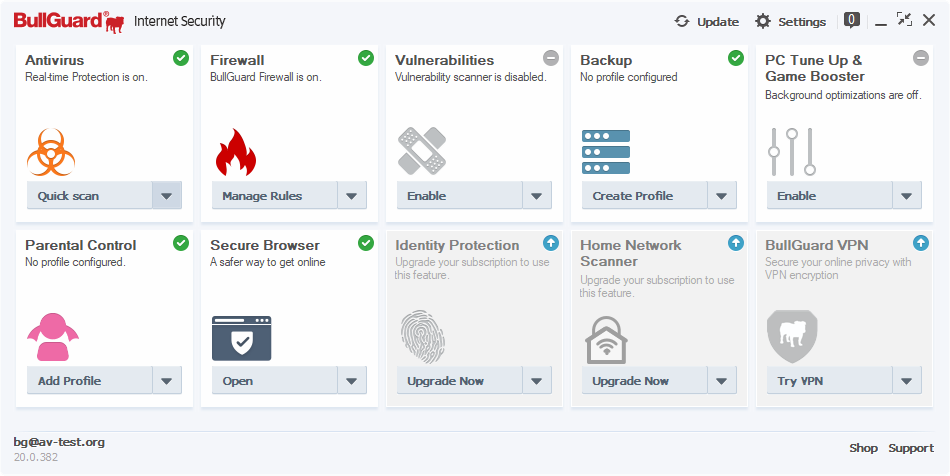Expand the Quick scan dropdown arrow
Image resolution: width=950 pixels, height=476 pixels.
[166, 196]
